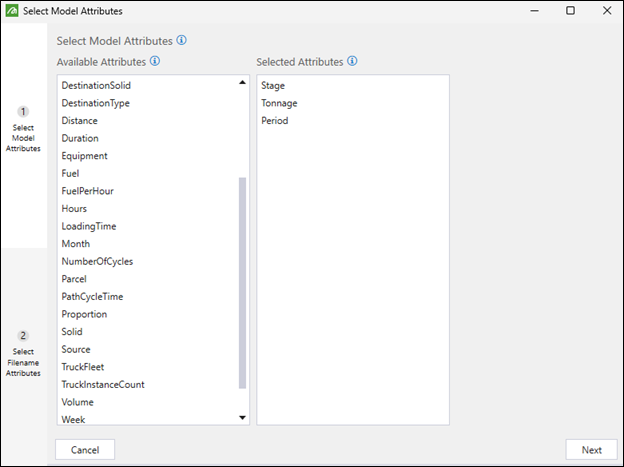Maximize the Select Model Attributes window

570,11
